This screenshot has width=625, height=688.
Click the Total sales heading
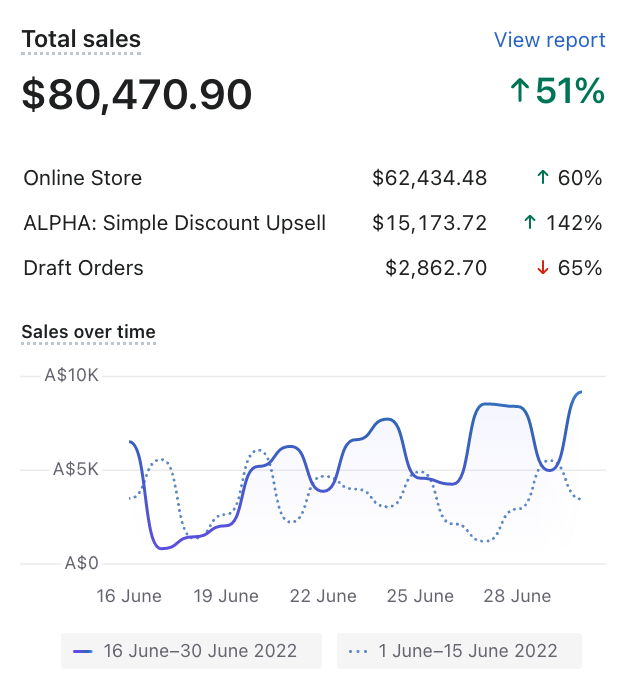click(81, 40)
